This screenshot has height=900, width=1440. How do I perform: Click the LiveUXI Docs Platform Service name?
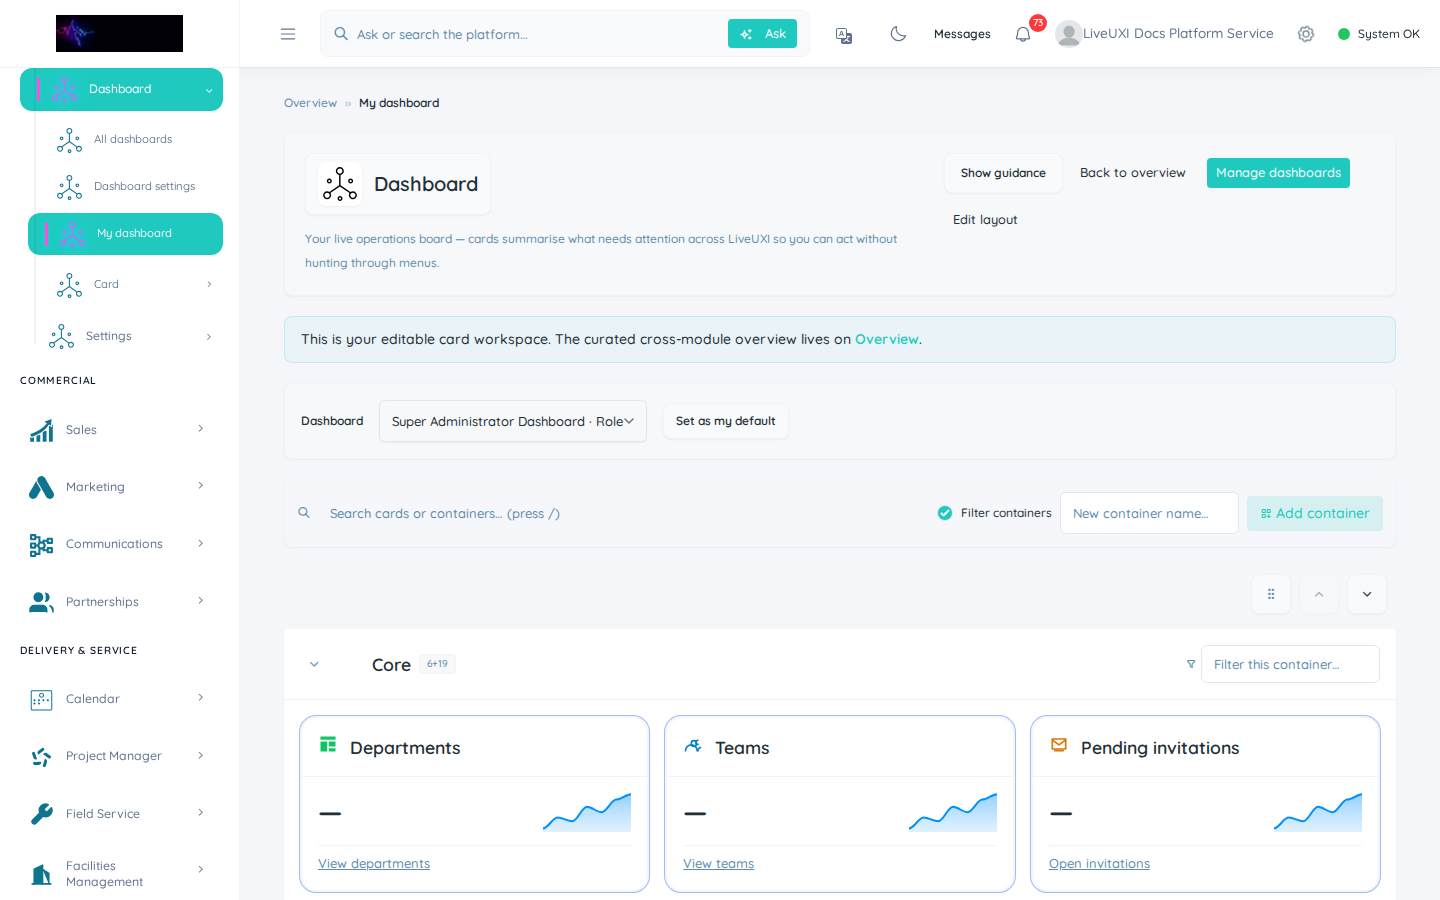[1178, 33]
